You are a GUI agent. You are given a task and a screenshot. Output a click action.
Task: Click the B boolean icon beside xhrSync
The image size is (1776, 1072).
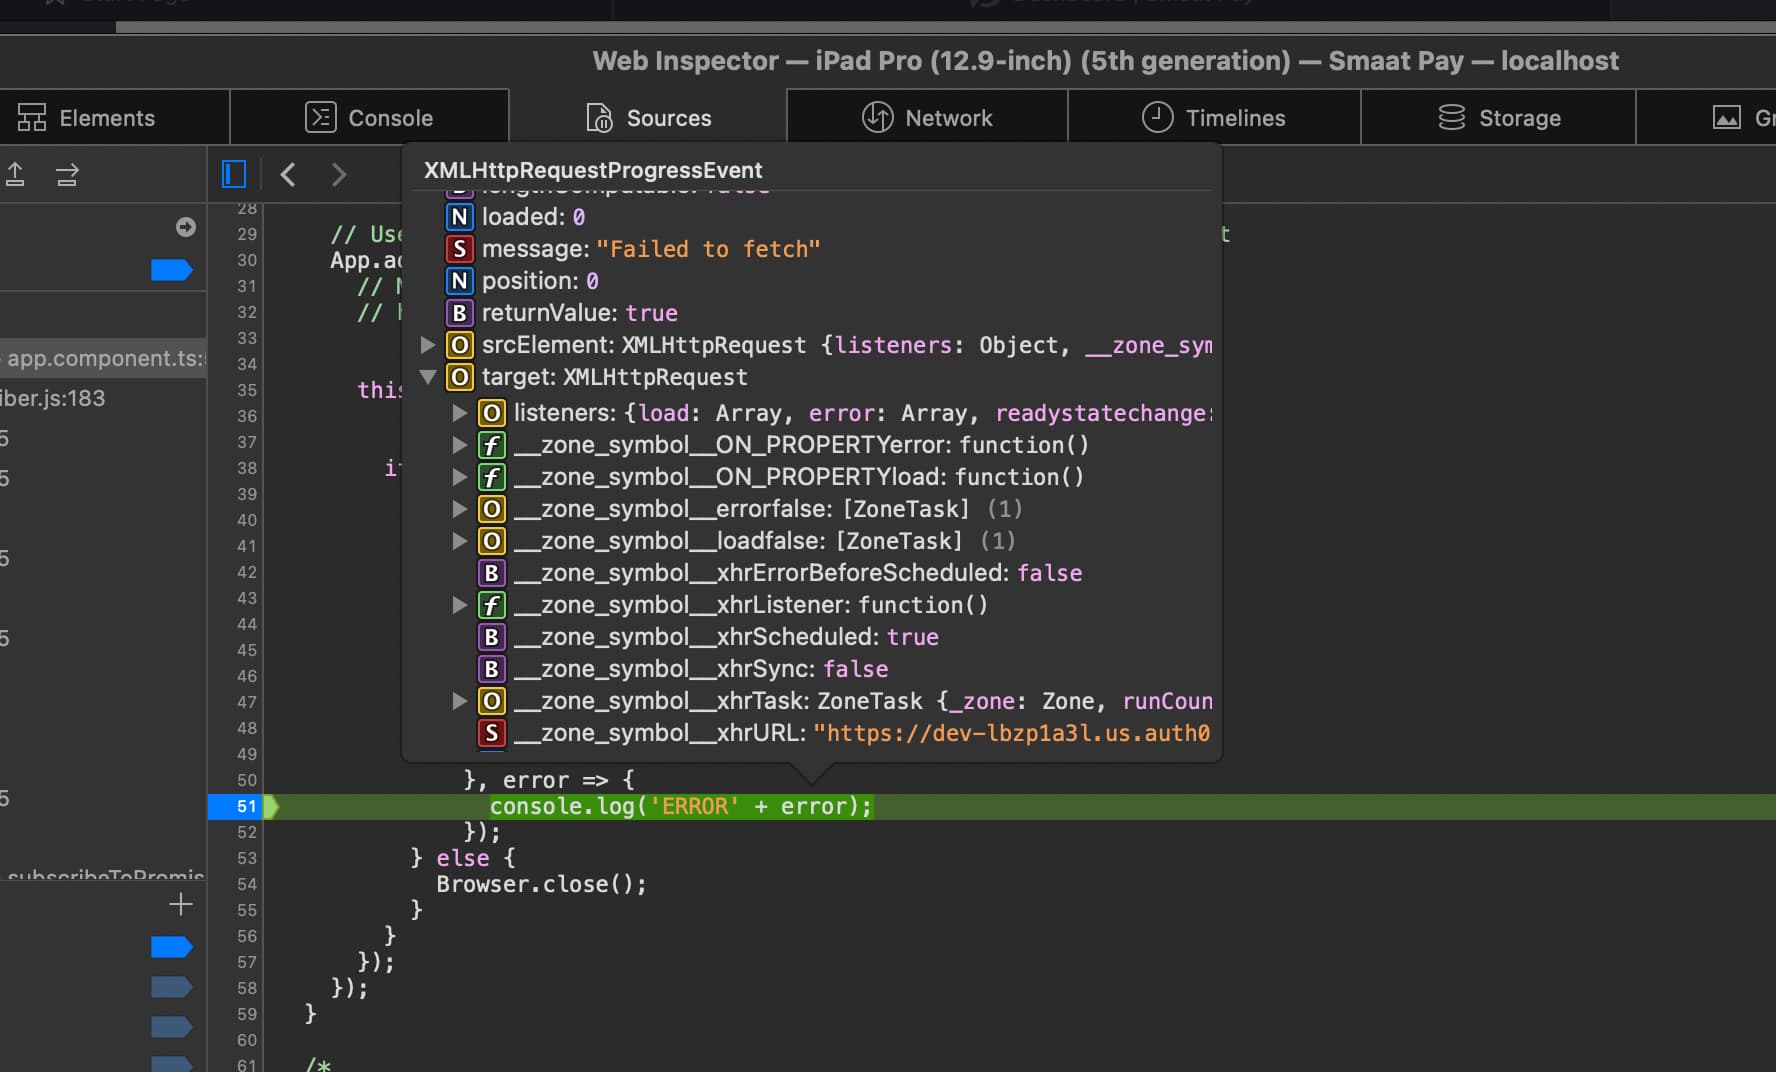click(x=491, y=669)
